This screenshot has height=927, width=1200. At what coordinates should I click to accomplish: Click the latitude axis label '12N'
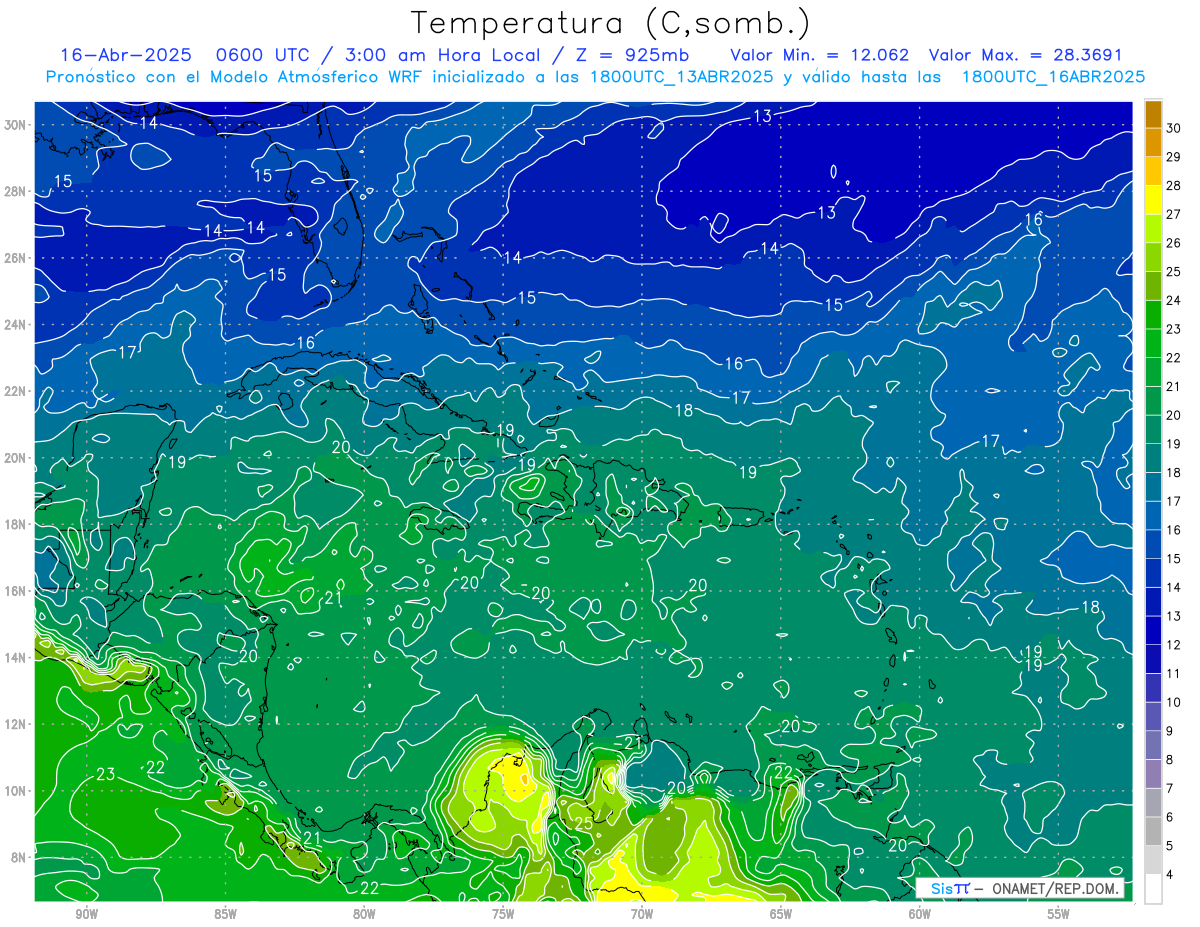[15, 724]
